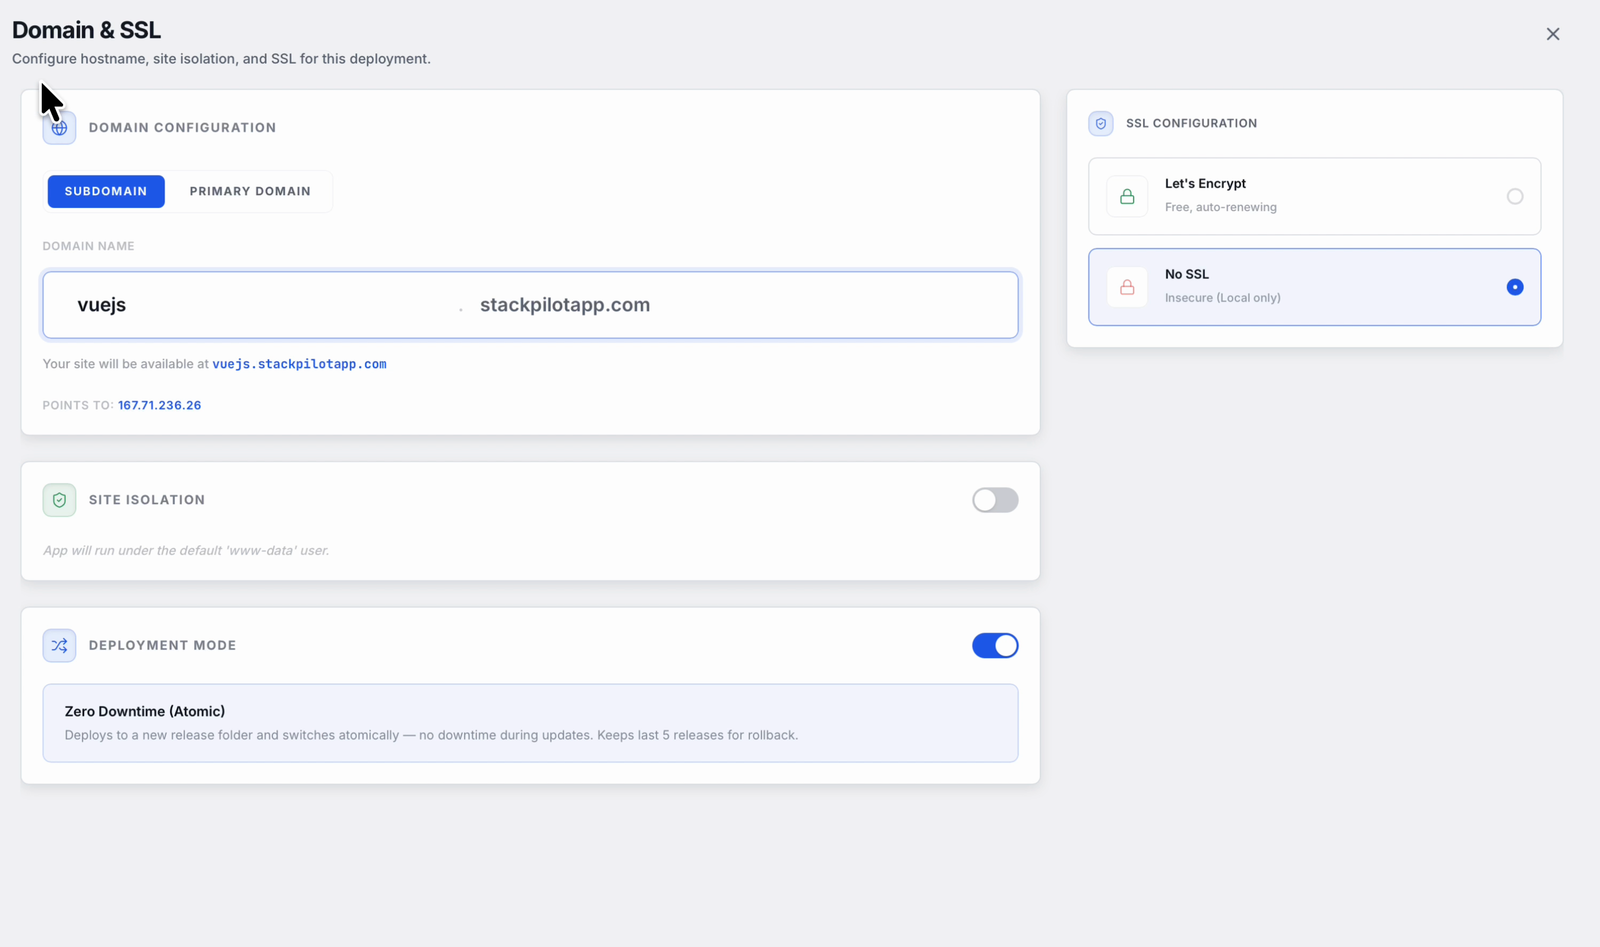
Task: Click the Insecure (Local only) description text
Action: [x=1222, y=298]
